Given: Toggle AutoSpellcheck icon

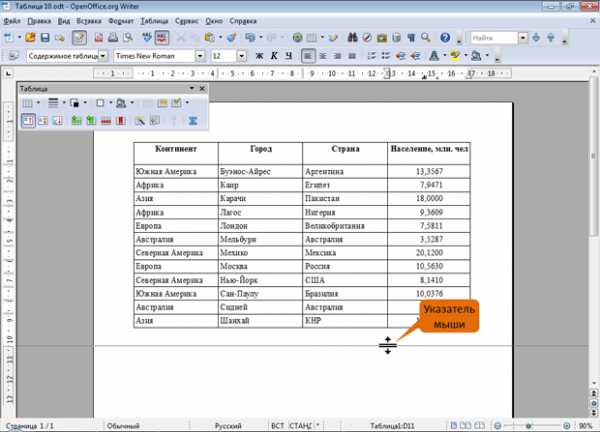Looking at the screenshot, I should click(x=162, y=37).
